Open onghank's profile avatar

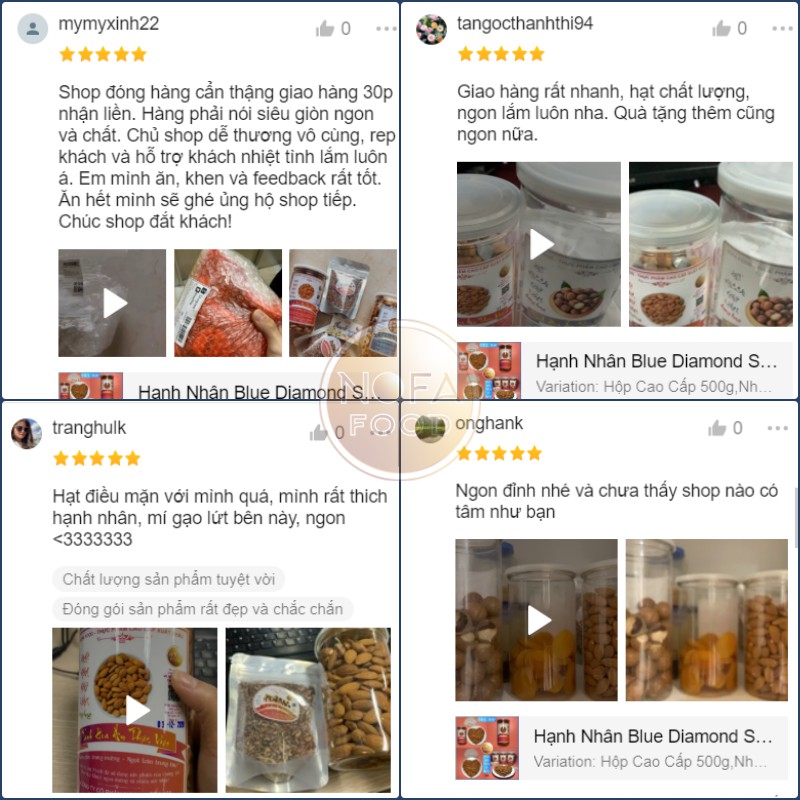click(430, 428)
